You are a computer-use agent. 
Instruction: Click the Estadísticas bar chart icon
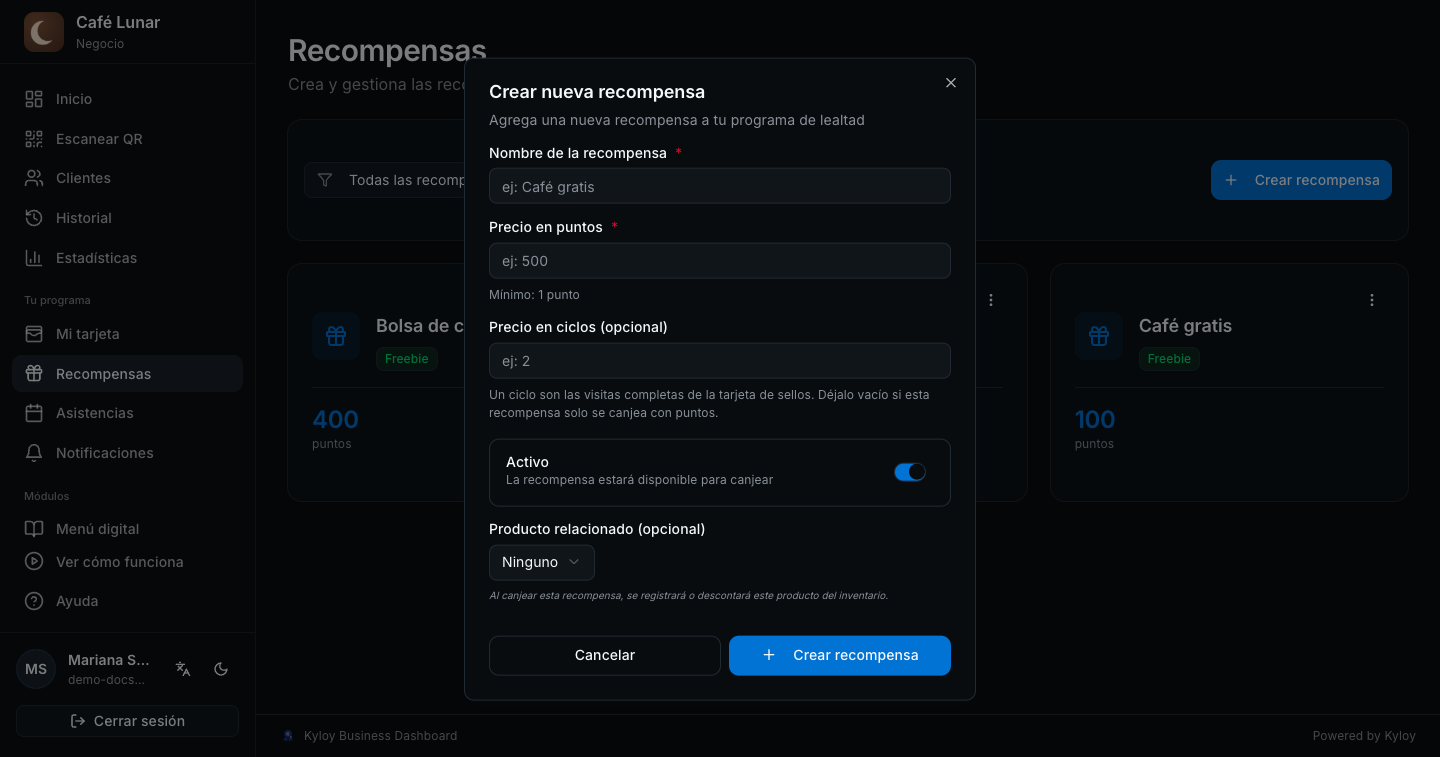click(34, 258)
